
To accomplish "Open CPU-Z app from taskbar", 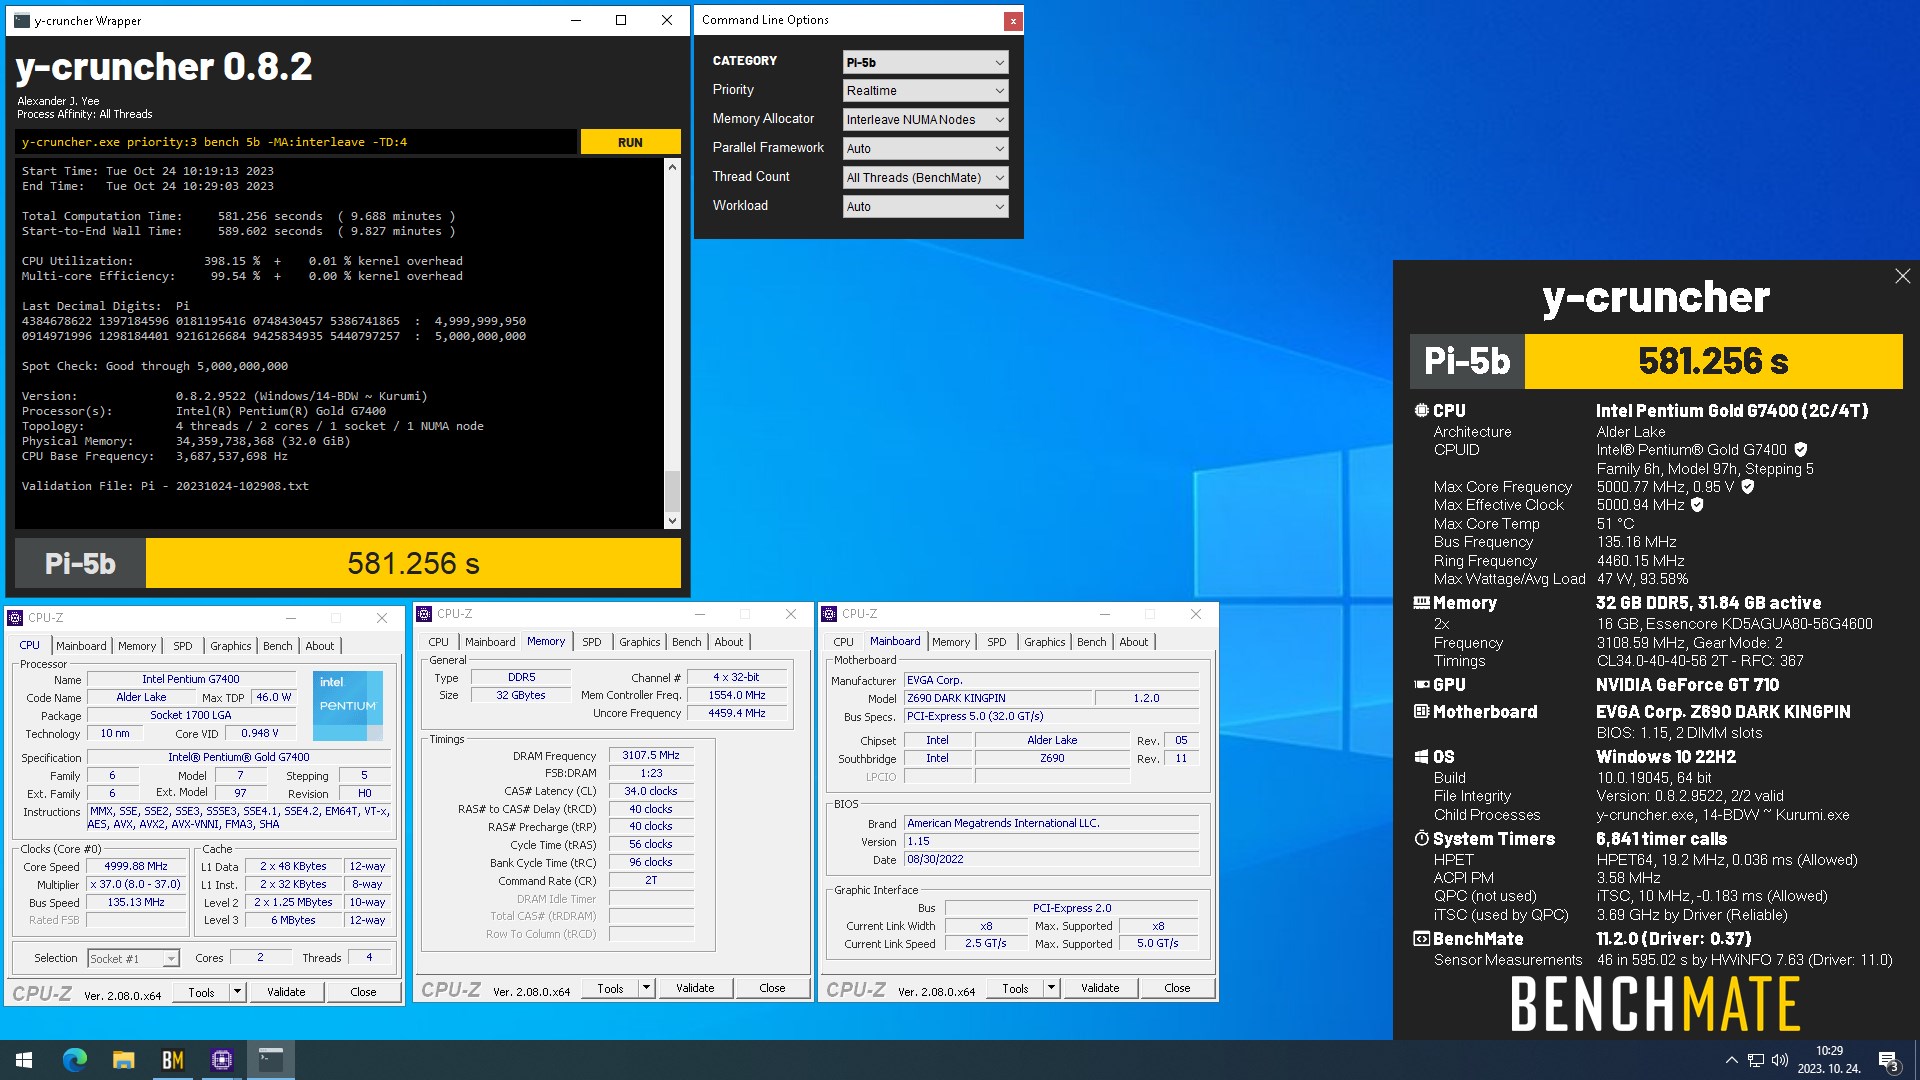I will pos(221,1060).
